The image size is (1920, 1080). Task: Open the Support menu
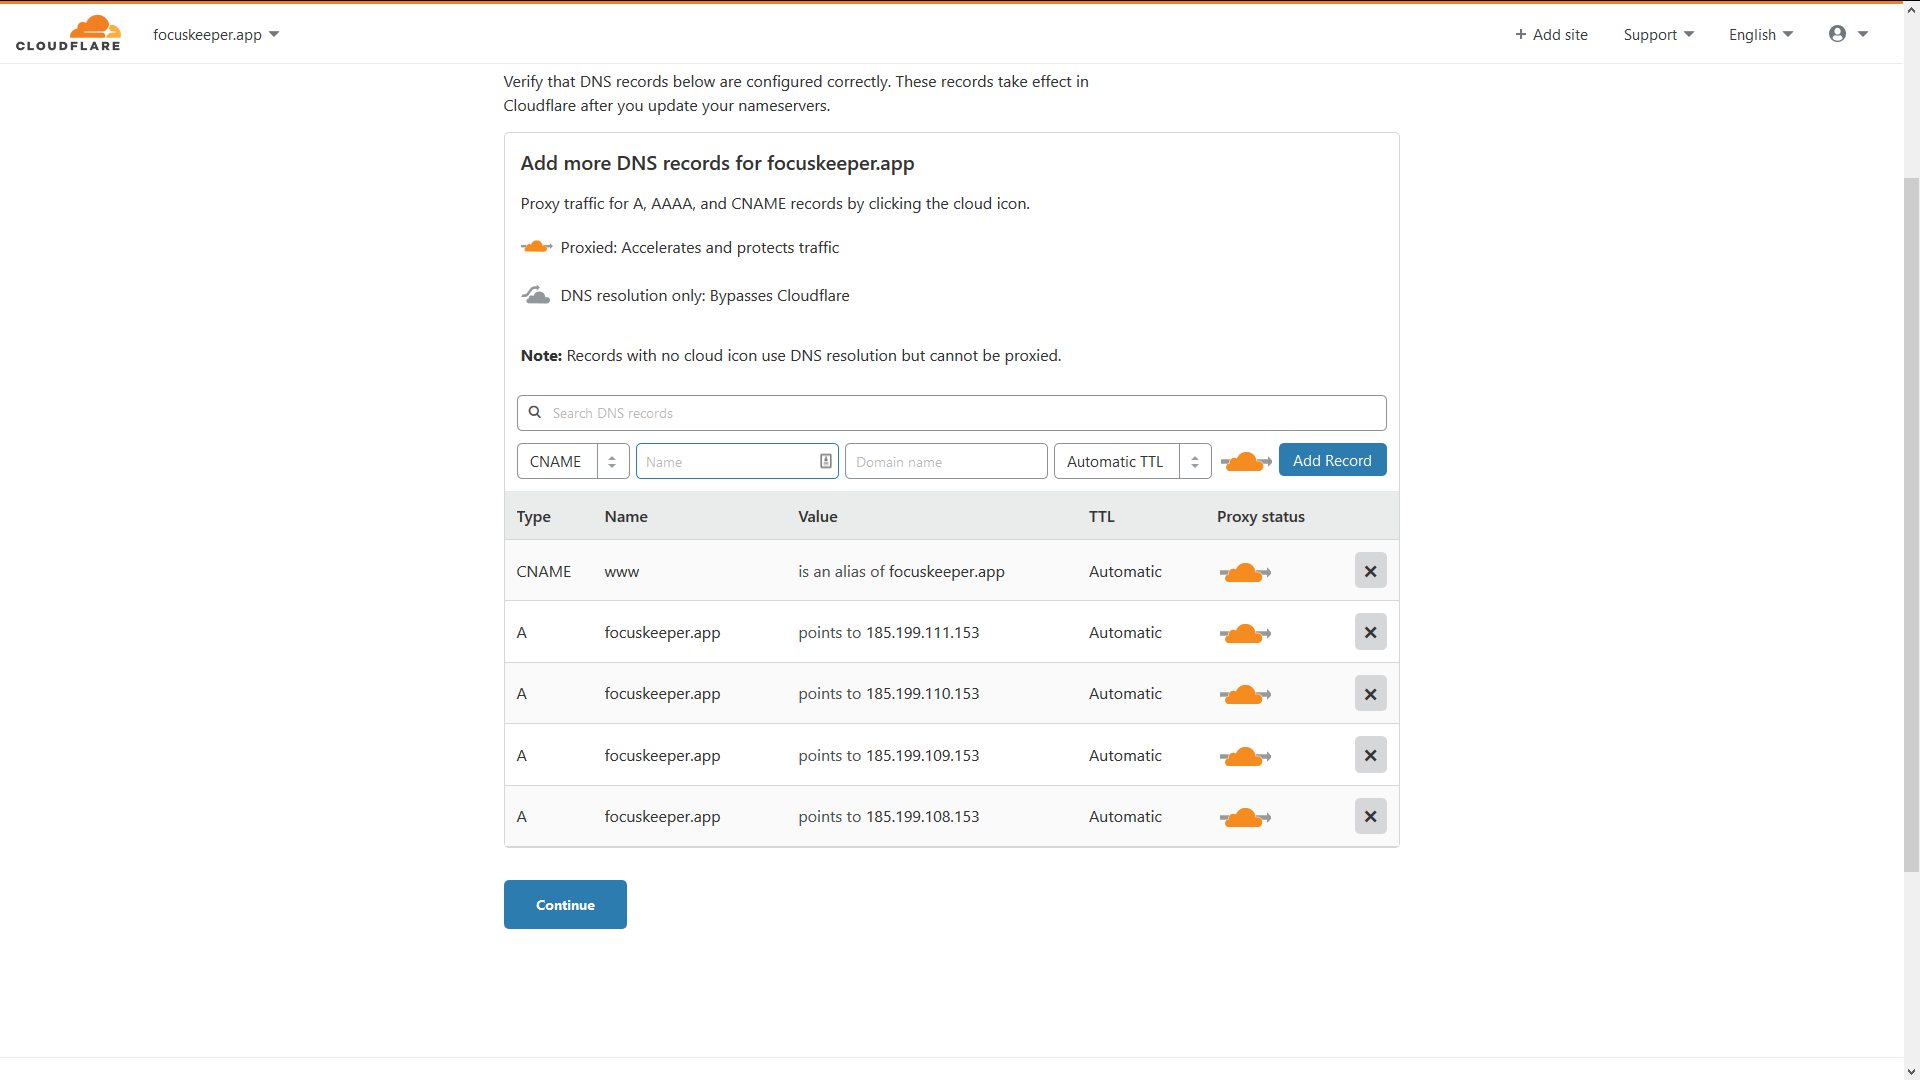[1658, 34]
